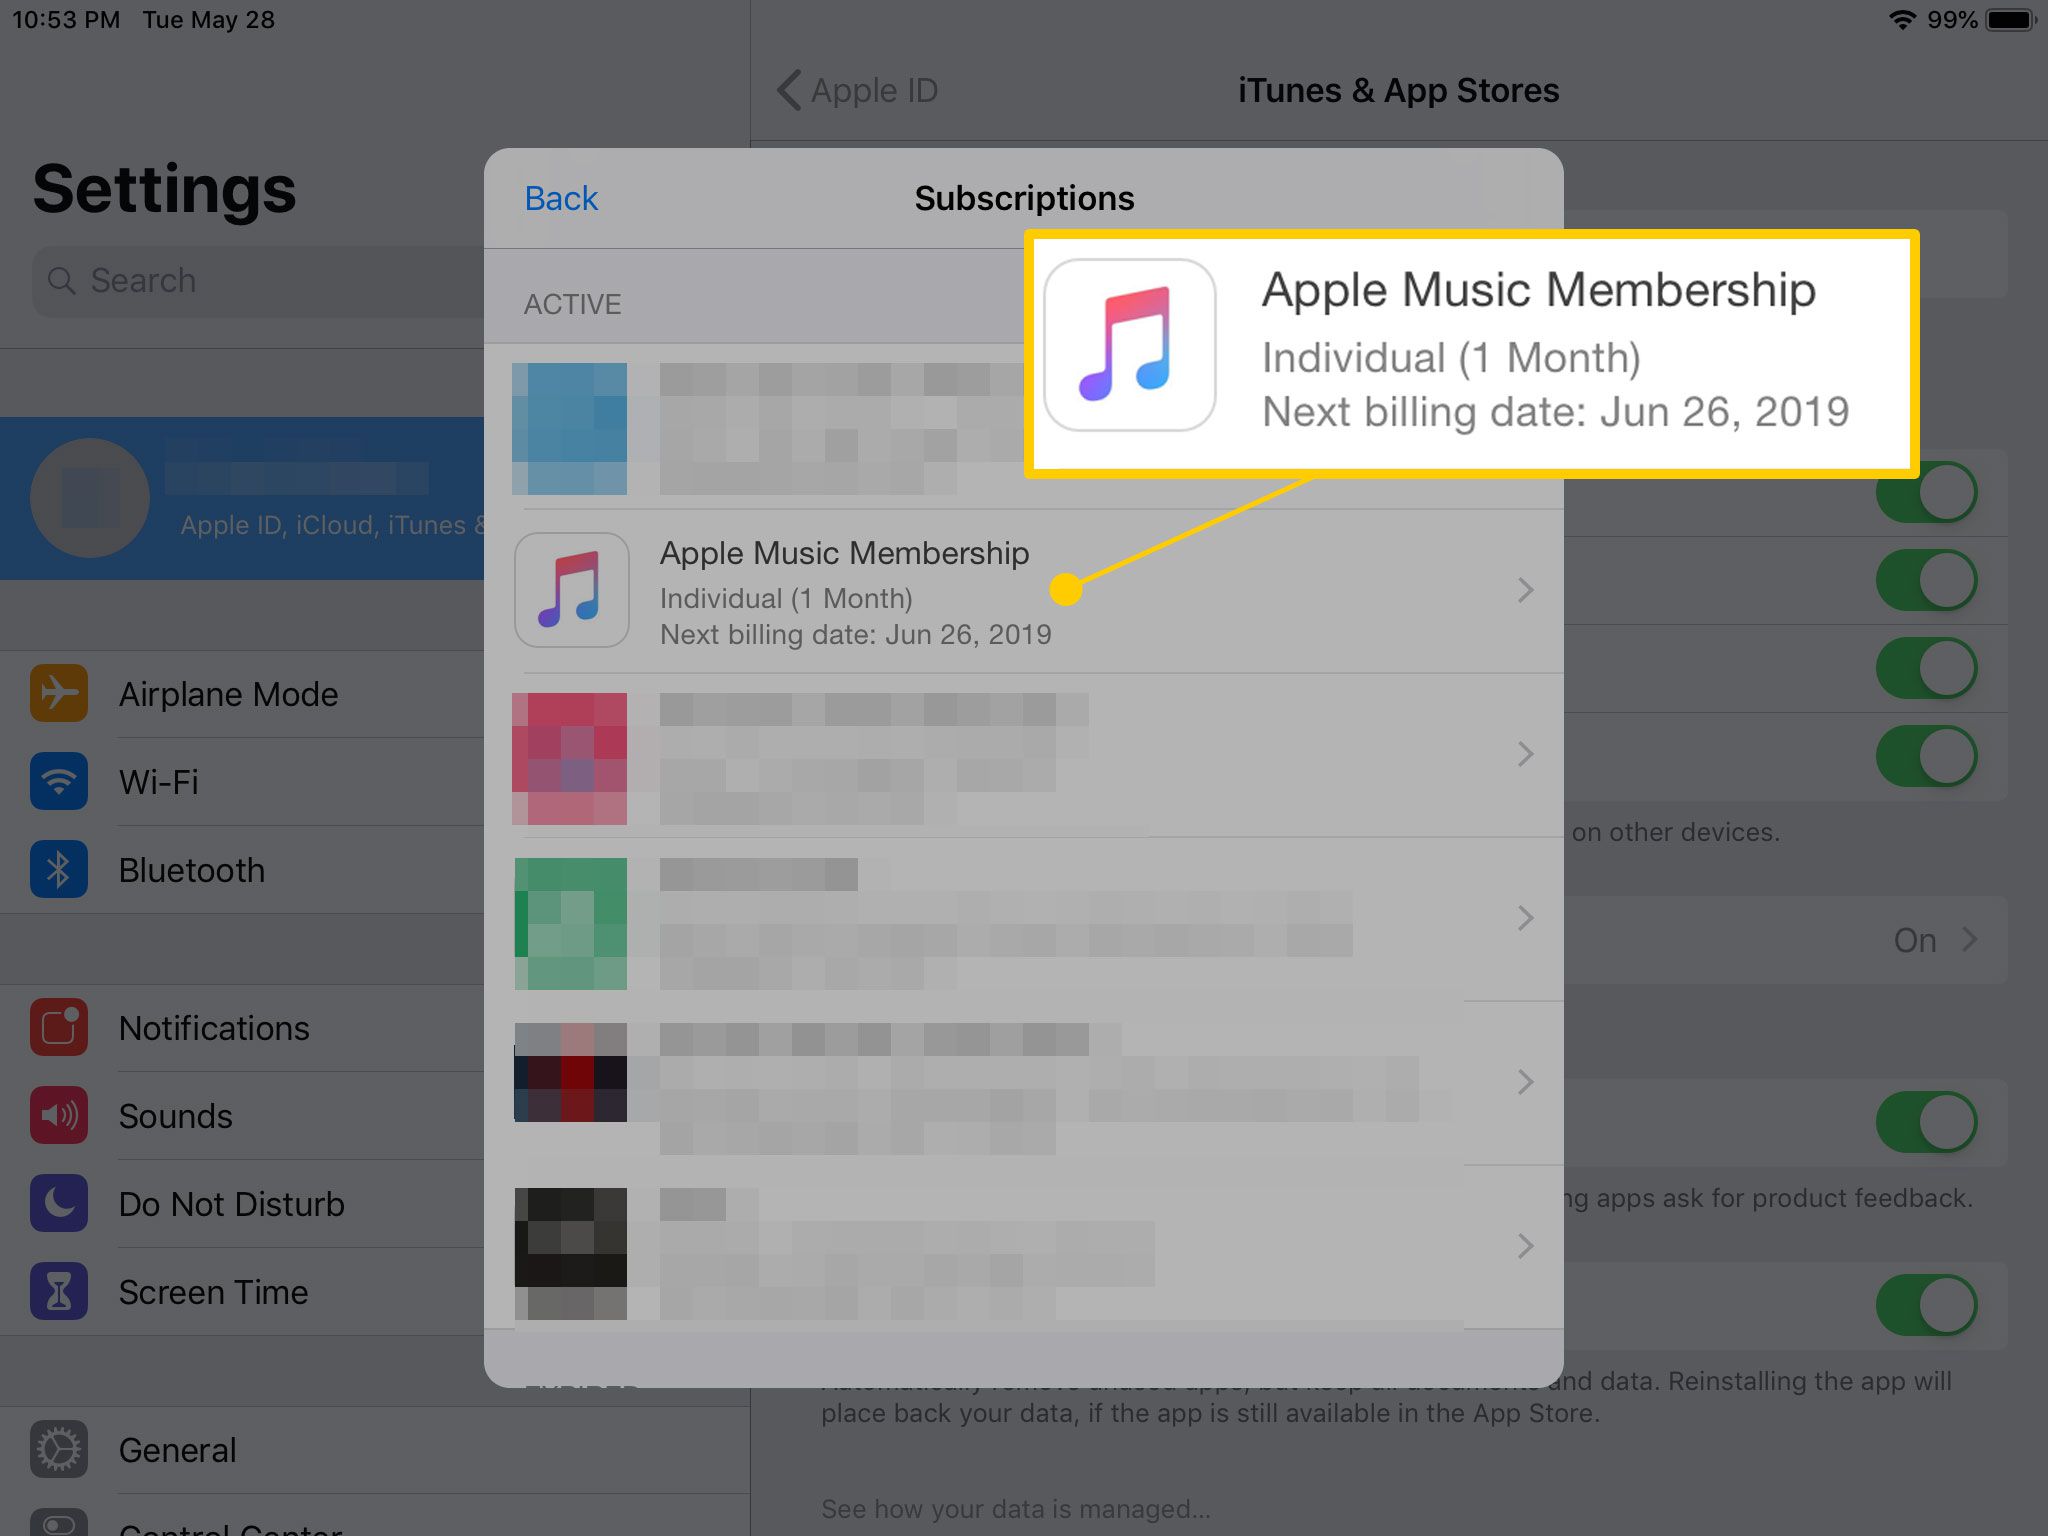Tap the ACTIVE section header
The width and height of the screenshot is (2048, 1536).
coord(572,304)
